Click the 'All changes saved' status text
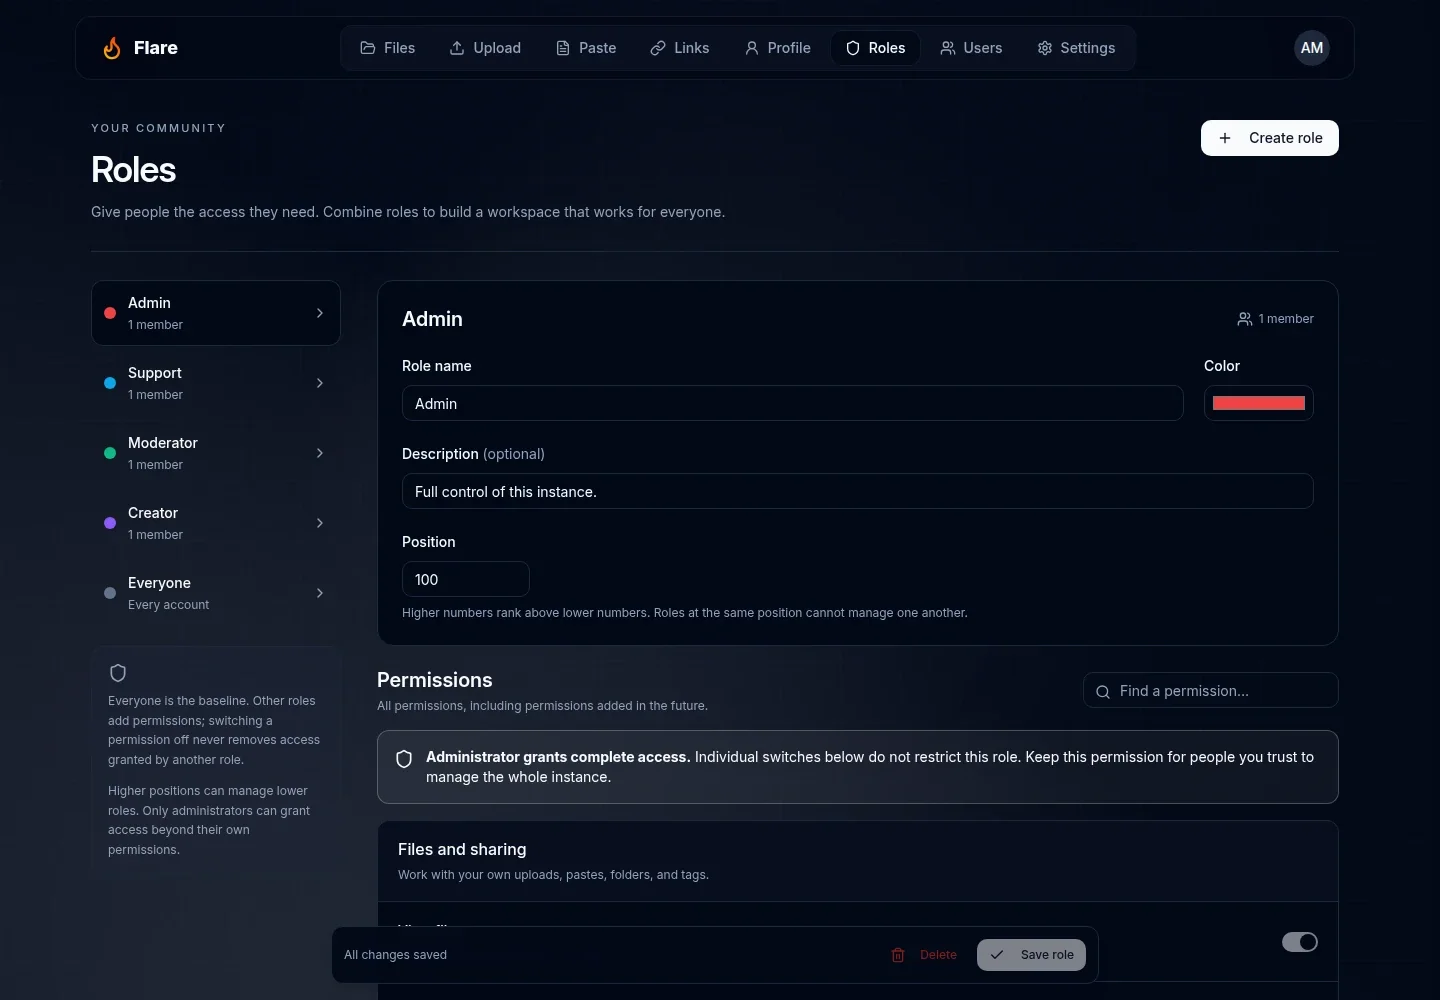 [x=396, y=955]
